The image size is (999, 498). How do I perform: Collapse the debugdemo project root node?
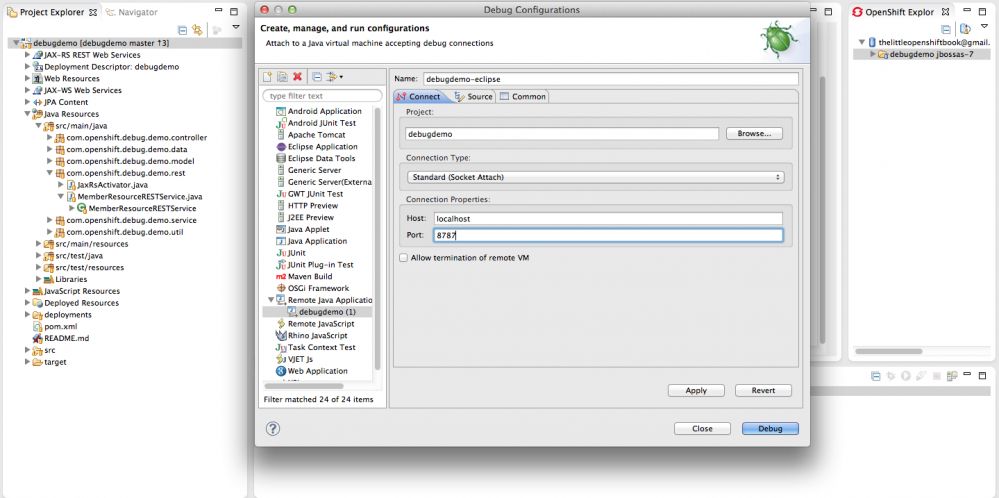(16, 43)
